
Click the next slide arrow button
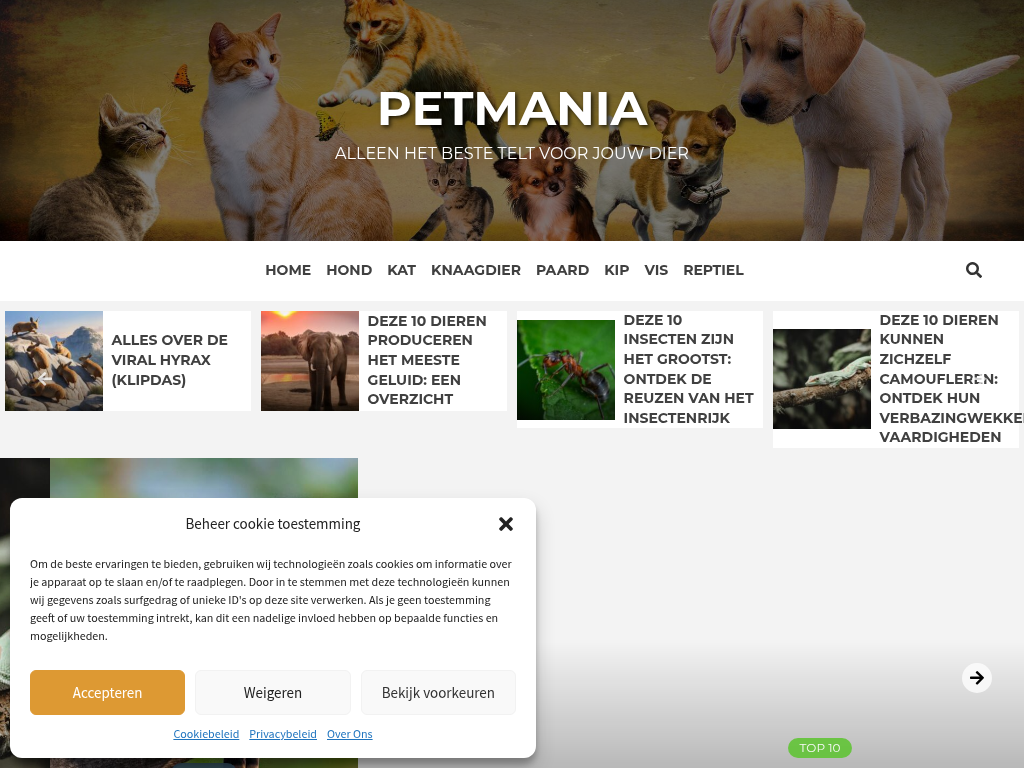pos(976,678)
